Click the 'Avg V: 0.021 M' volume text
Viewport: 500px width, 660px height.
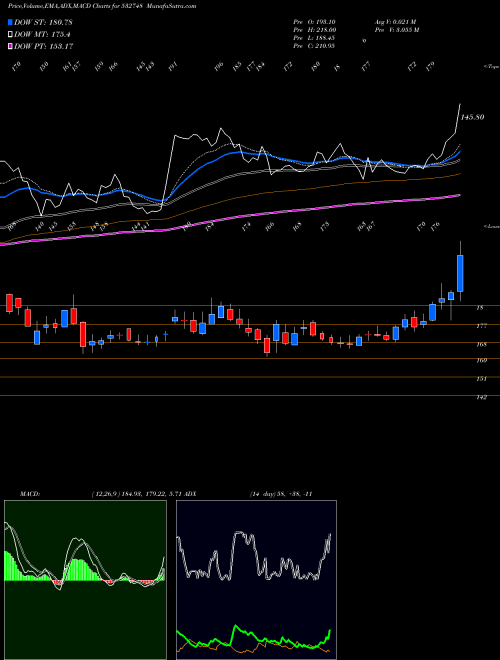tap(395, 22)
